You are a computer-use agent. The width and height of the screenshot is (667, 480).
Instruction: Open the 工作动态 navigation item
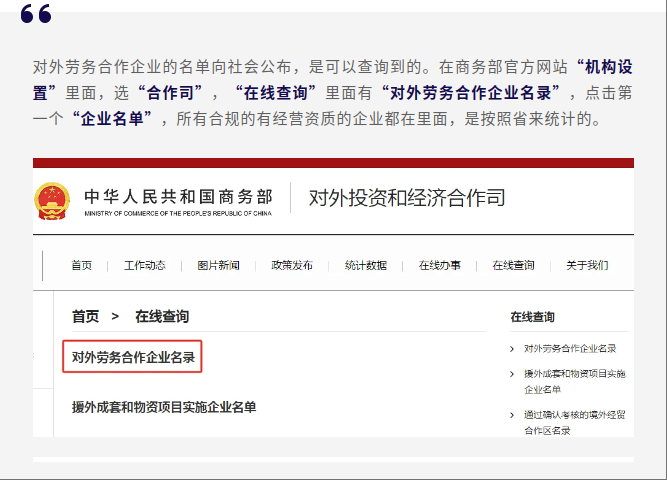145,266
